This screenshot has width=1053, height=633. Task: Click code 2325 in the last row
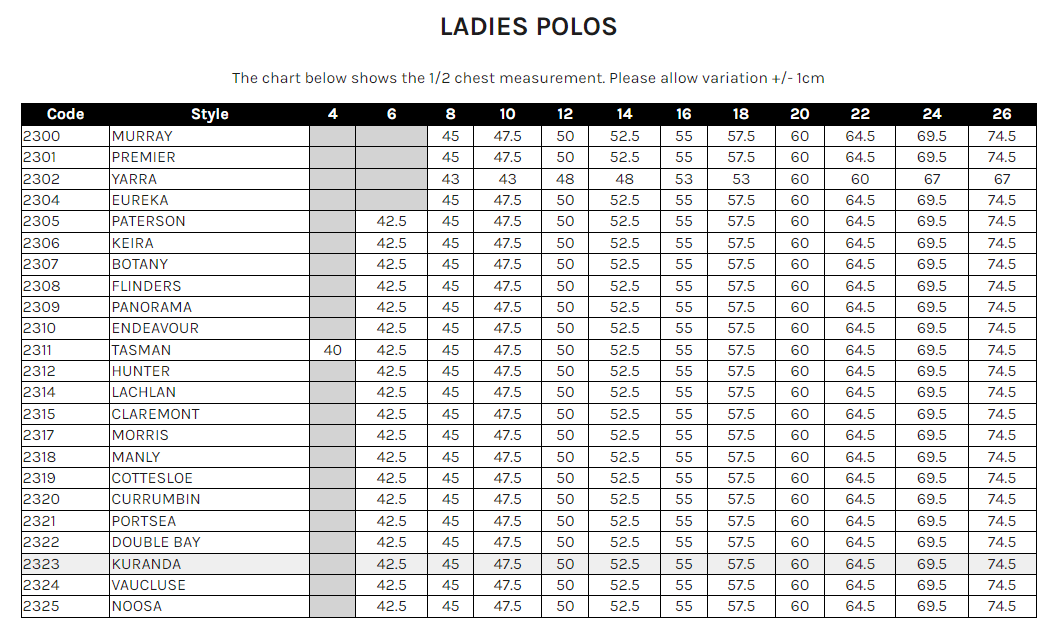(x=42, y=606)
